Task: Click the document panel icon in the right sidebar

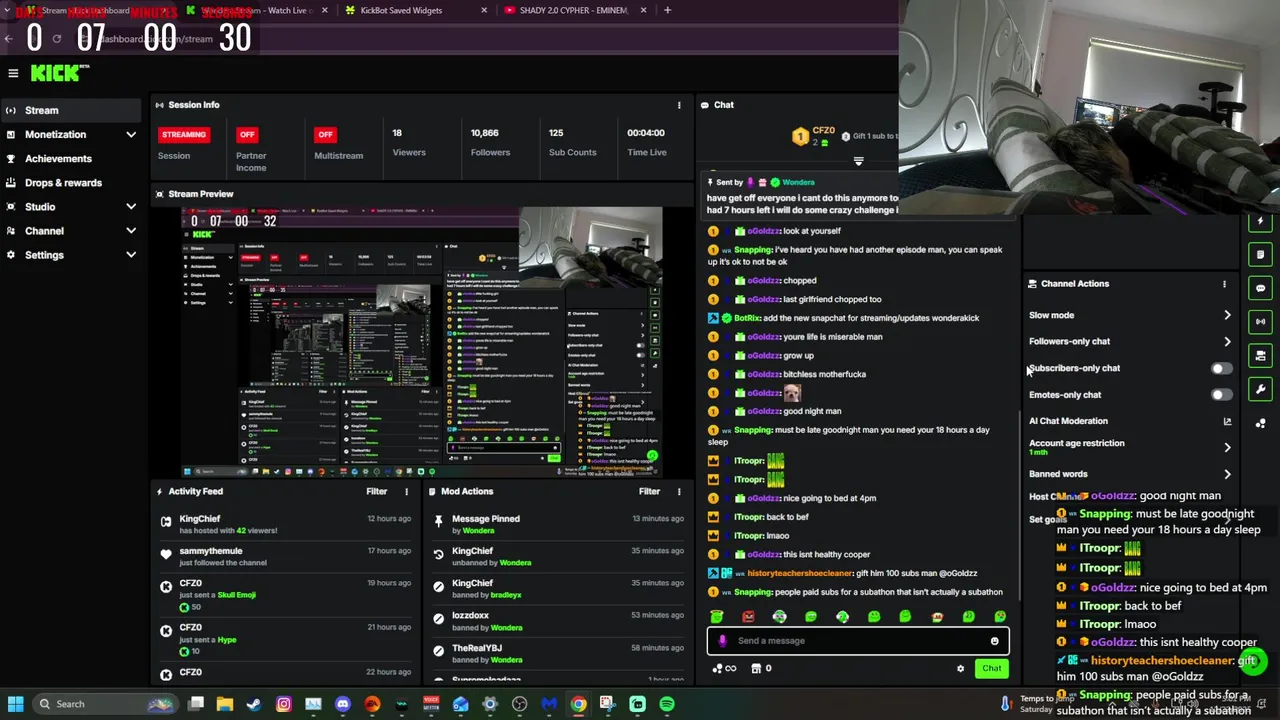Action: click(1261, 255)
